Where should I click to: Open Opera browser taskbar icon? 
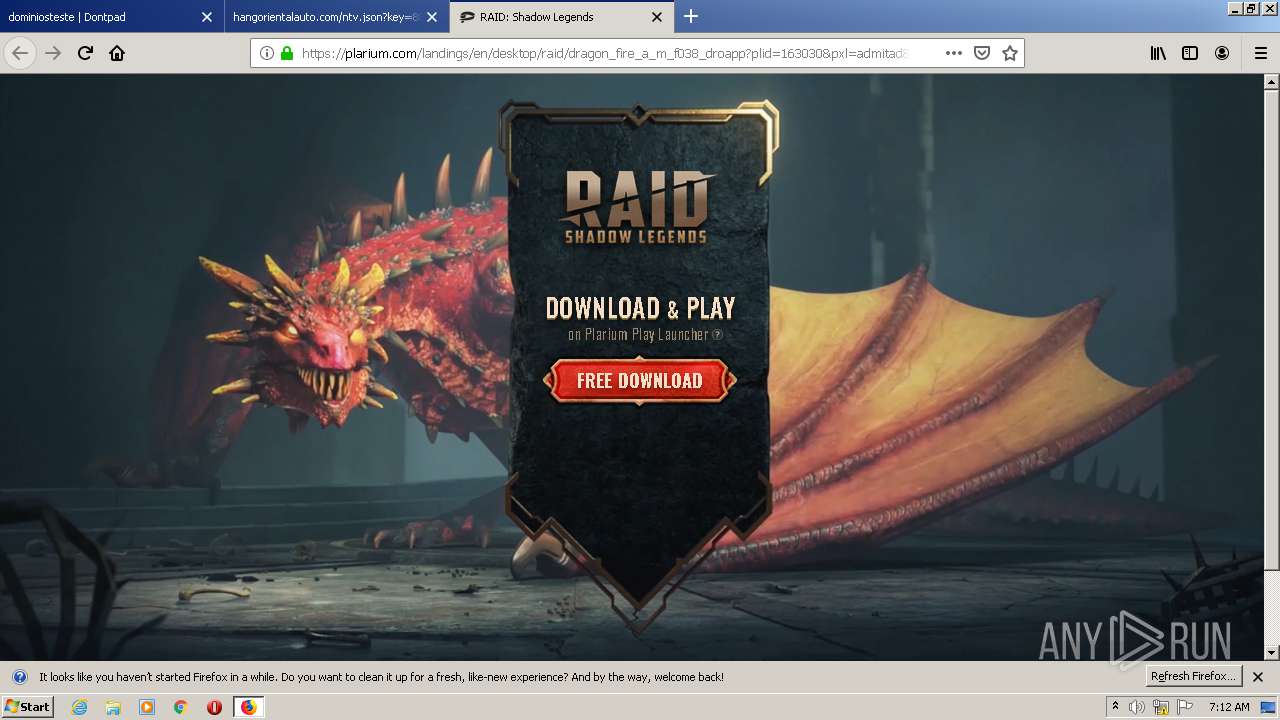214,707
